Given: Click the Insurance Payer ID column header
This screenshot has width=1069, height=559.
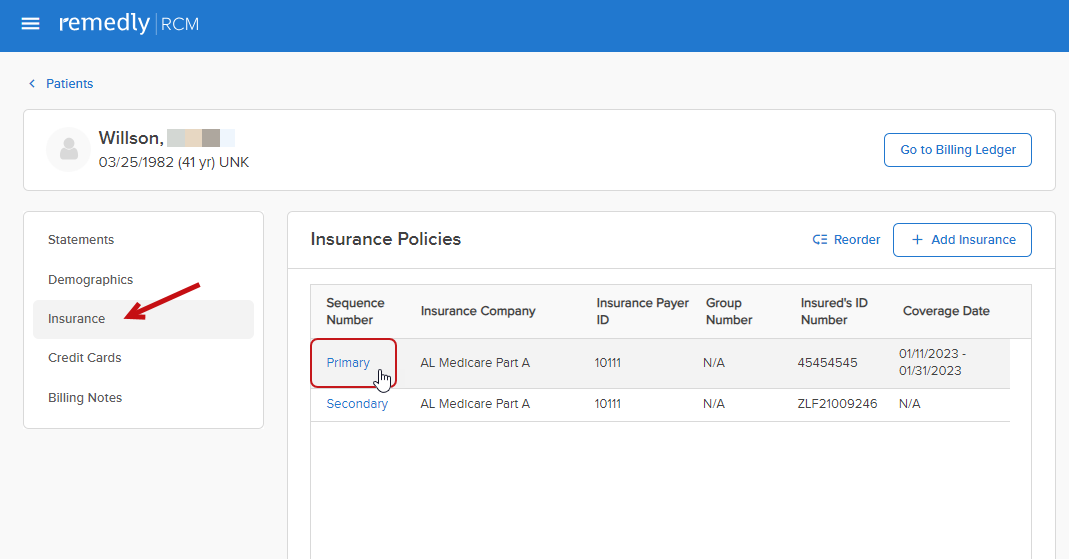Looking at the screenshot, I should 642,312.
